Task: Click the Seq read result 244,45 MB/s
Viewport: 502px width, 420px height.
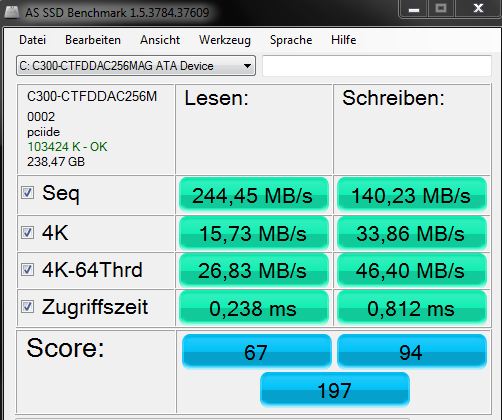Action: click(x=254, y=195)
